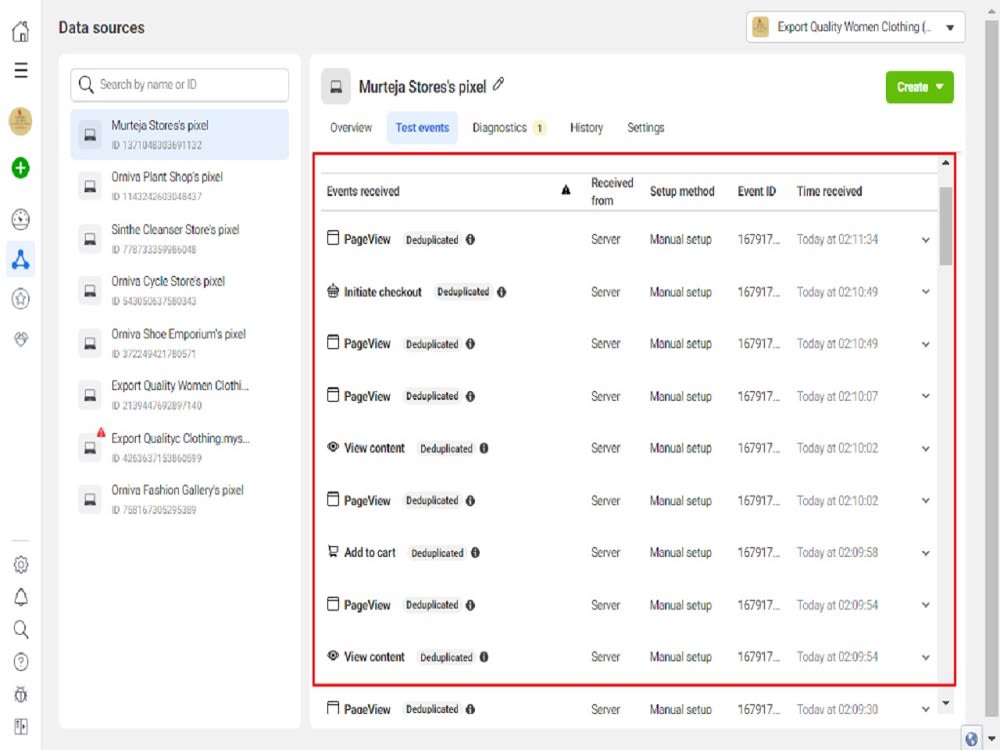Click the Add to cart event icon
Viewport: 1000px width, 750px height.
[333, 552]
